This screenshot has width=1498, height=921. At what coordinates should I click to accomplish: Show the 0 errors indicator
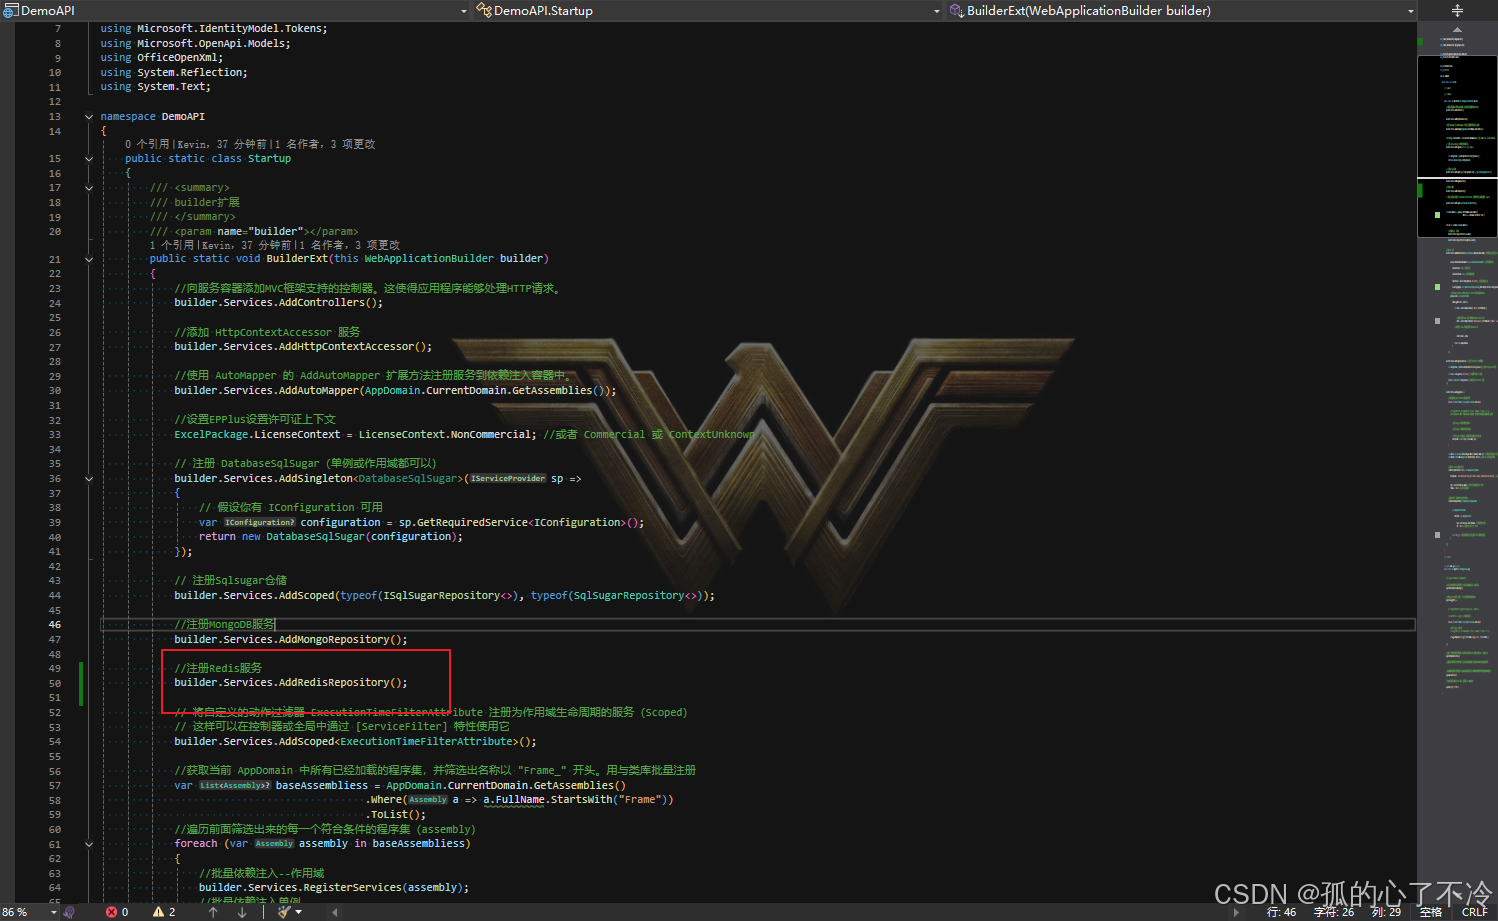(x=117, y=912)
